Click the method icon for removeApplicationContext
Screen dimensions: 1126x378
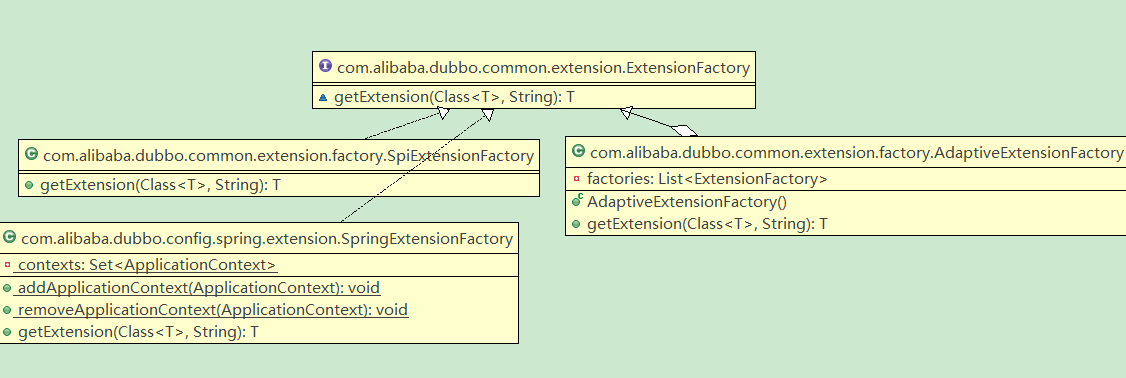pos(7,310)
